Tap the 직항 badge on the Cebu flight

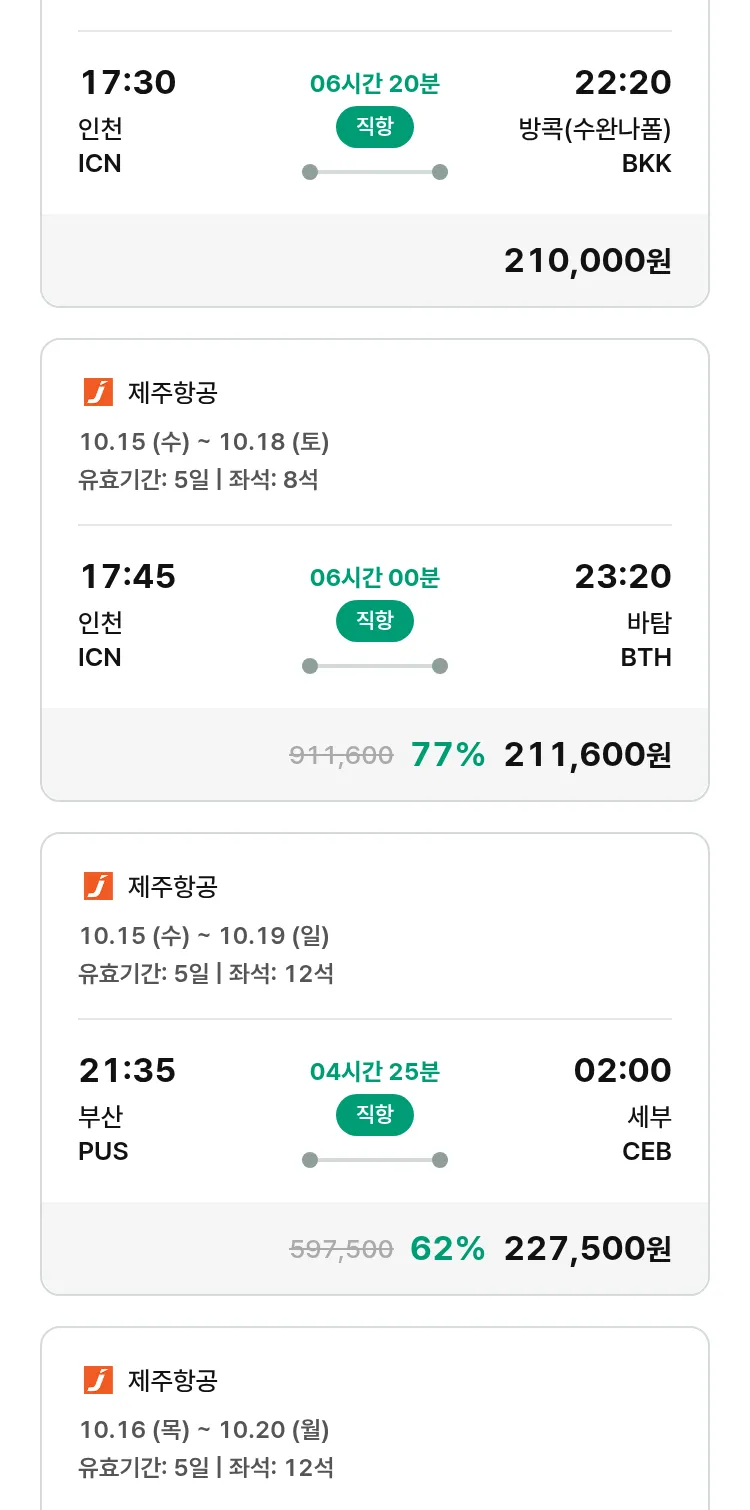click(x=375, y=1116)
